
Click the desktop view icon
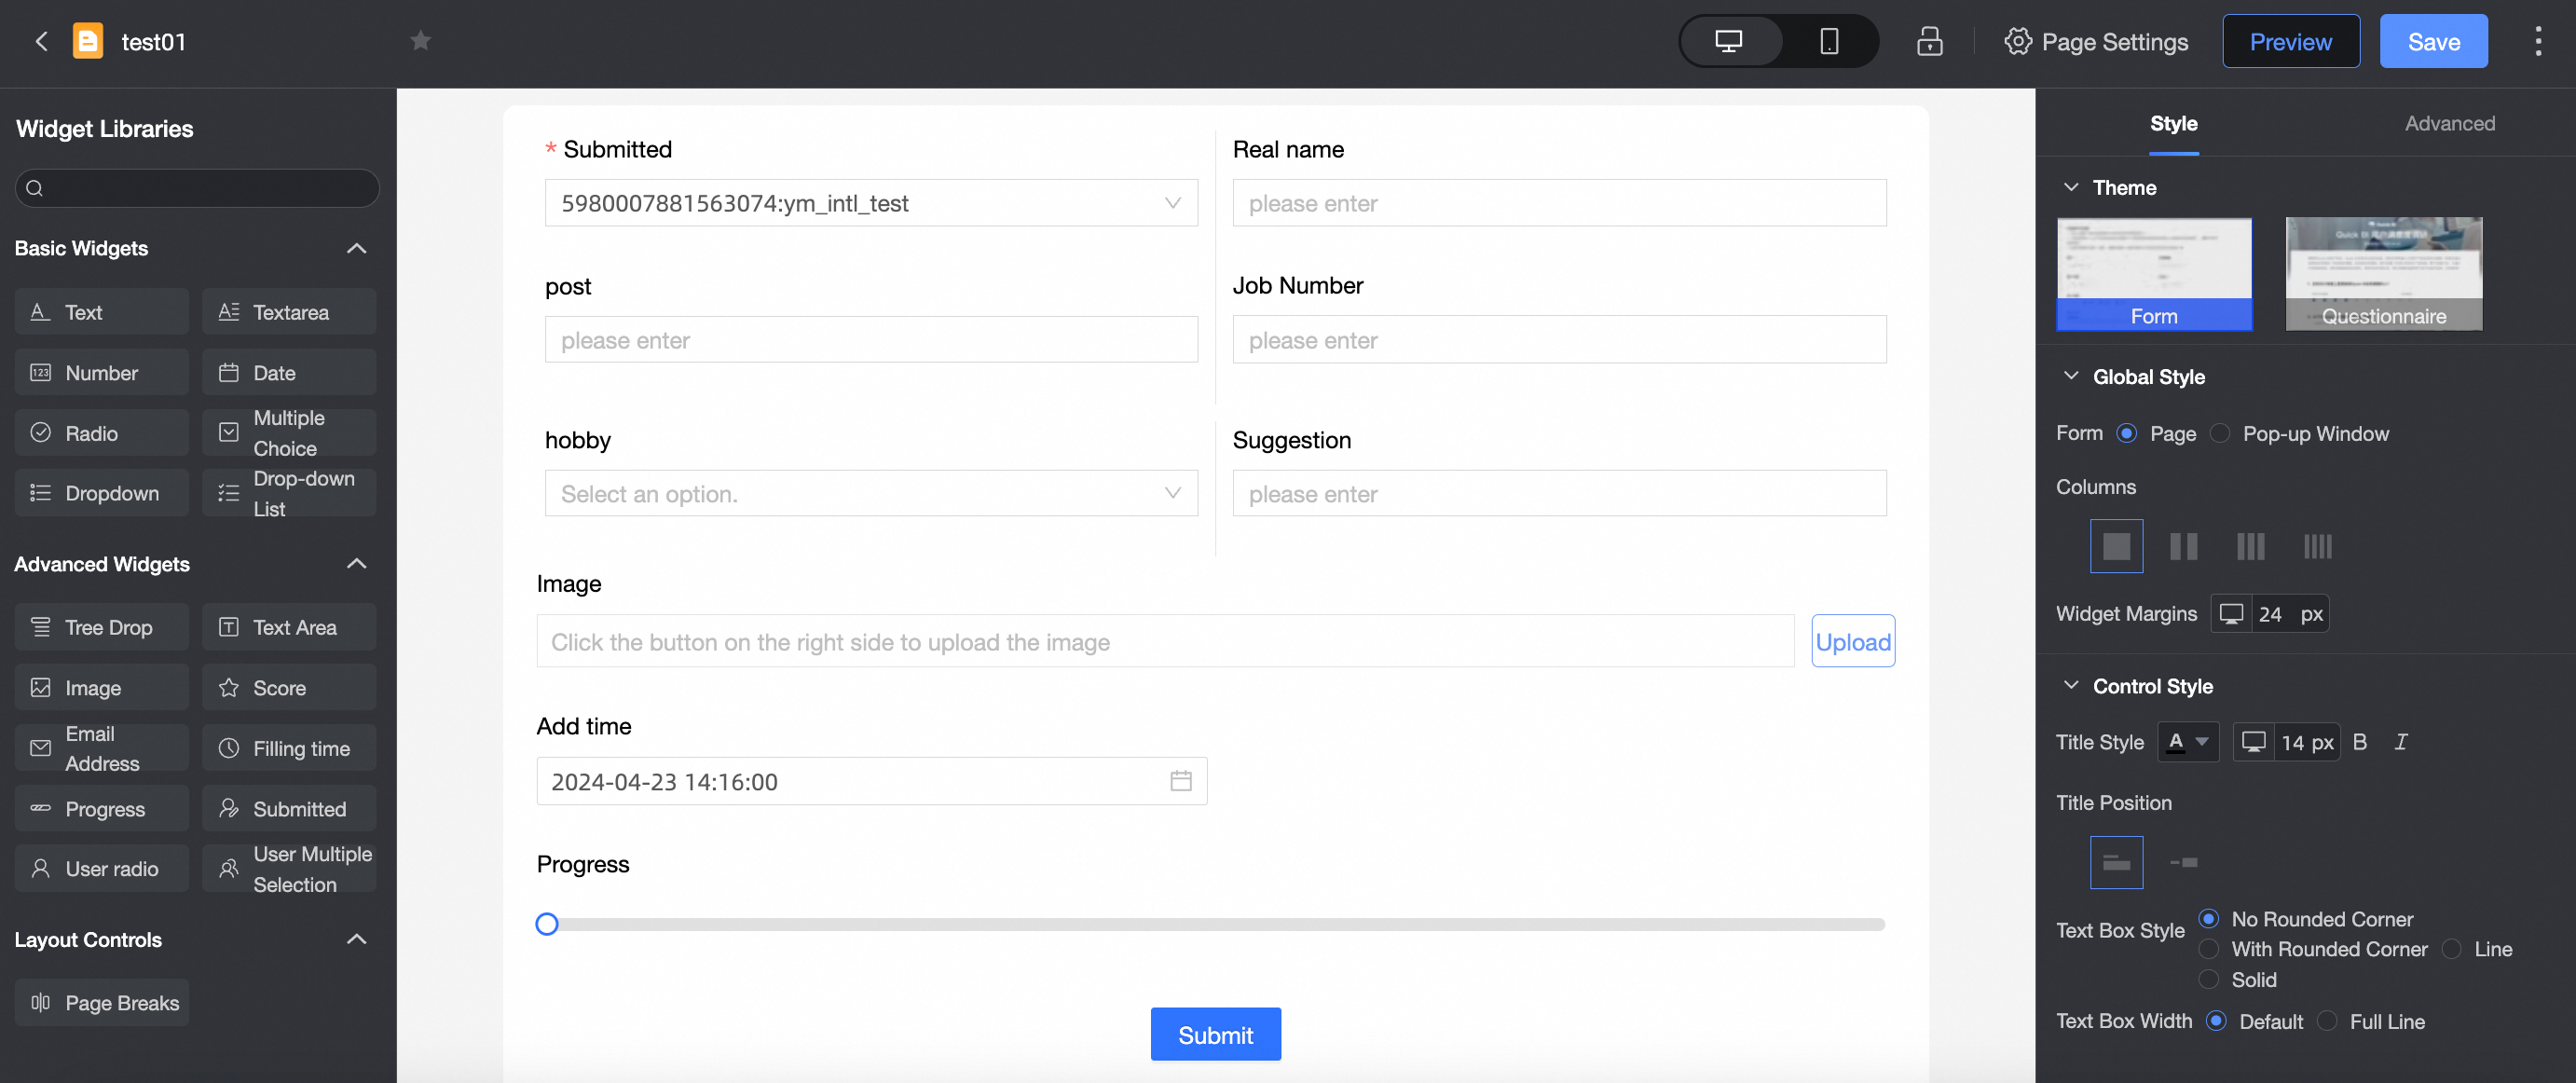point(1729,41)
